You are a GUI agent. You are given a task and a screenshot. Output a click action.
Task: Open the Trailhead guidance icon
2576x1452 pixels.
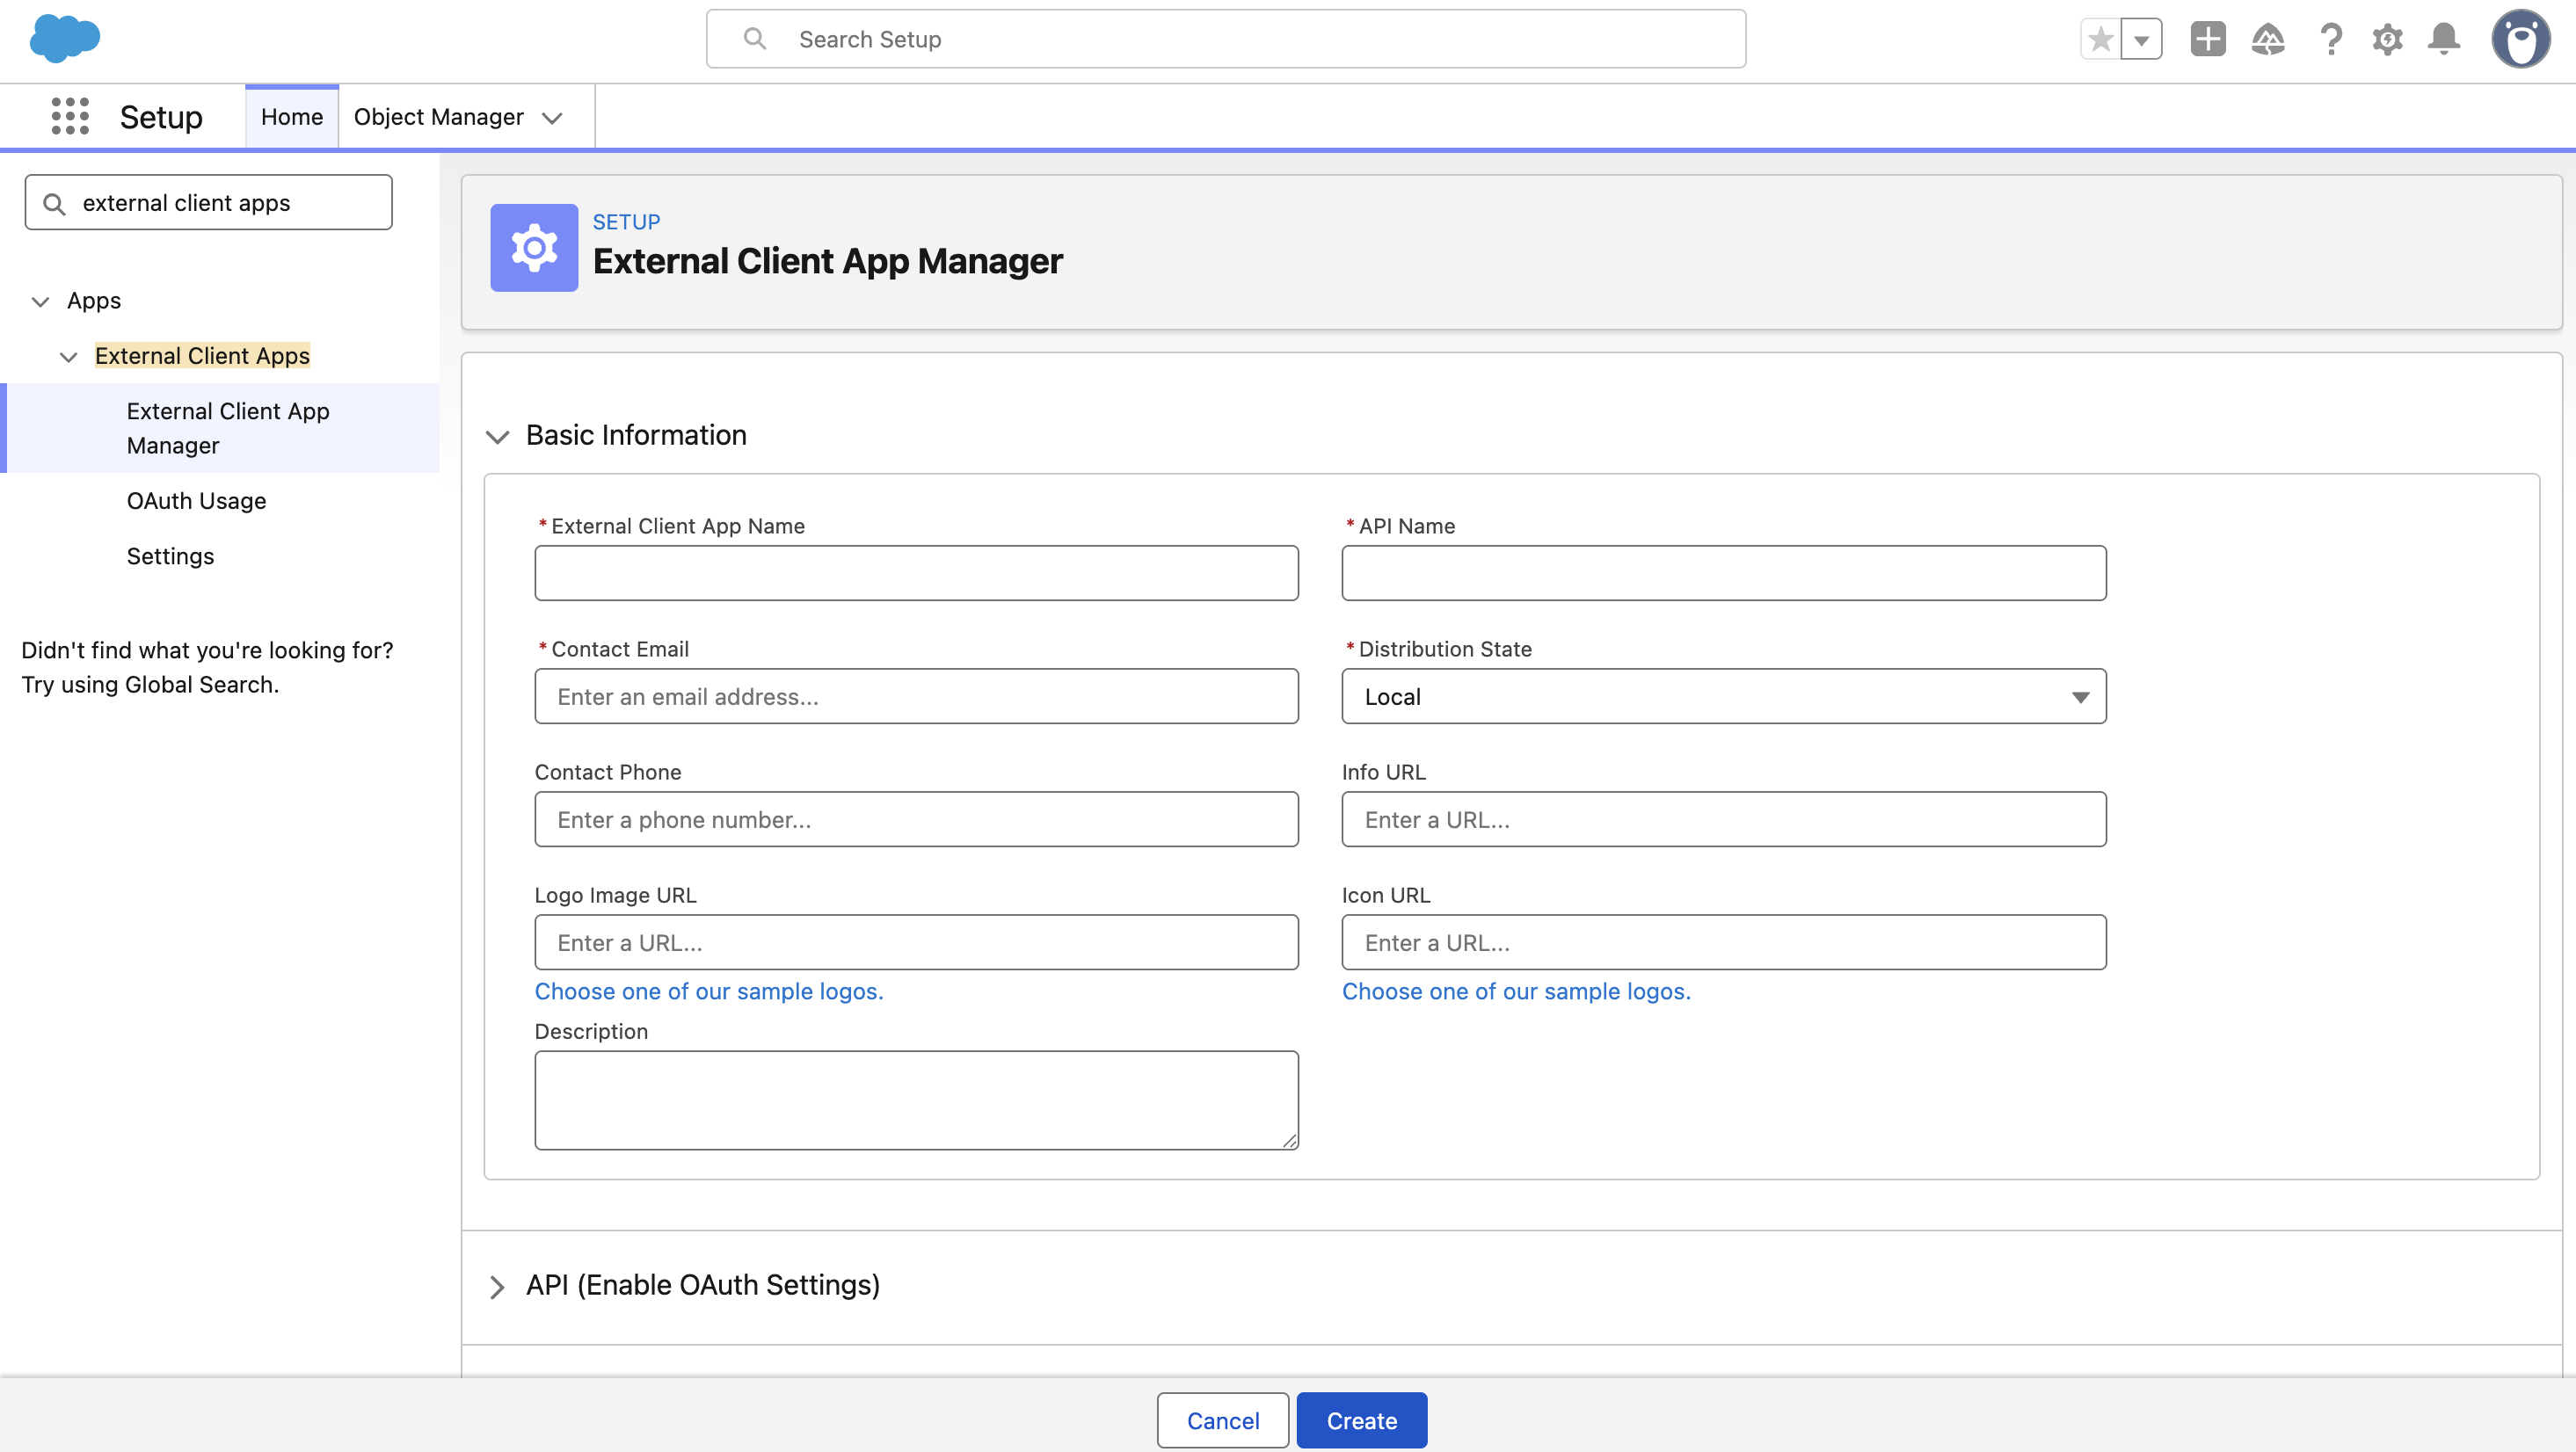tap(2268, 39)
